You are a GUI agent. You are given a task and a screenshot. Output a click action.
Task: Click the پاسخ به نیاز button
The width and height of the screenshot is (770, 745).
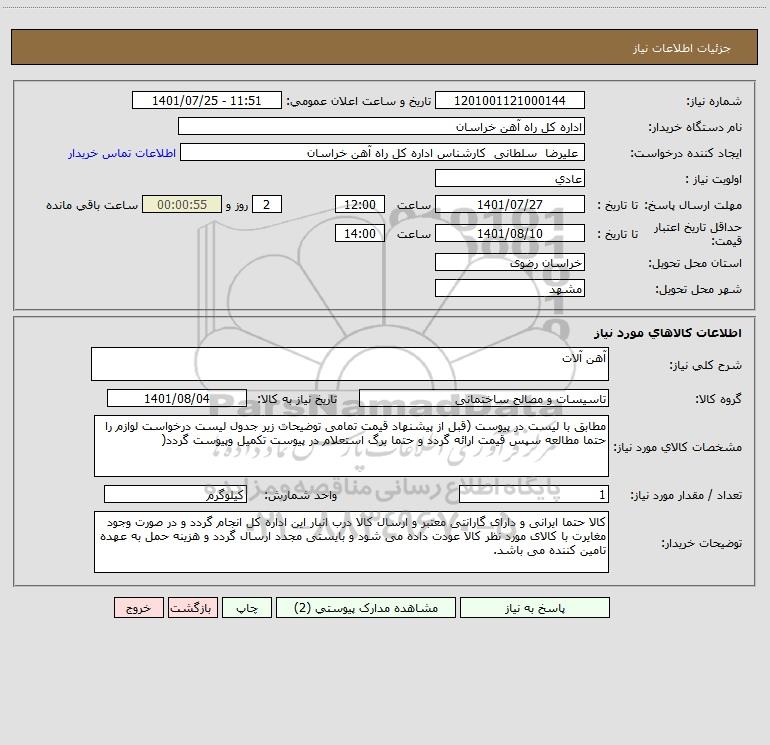534,607
